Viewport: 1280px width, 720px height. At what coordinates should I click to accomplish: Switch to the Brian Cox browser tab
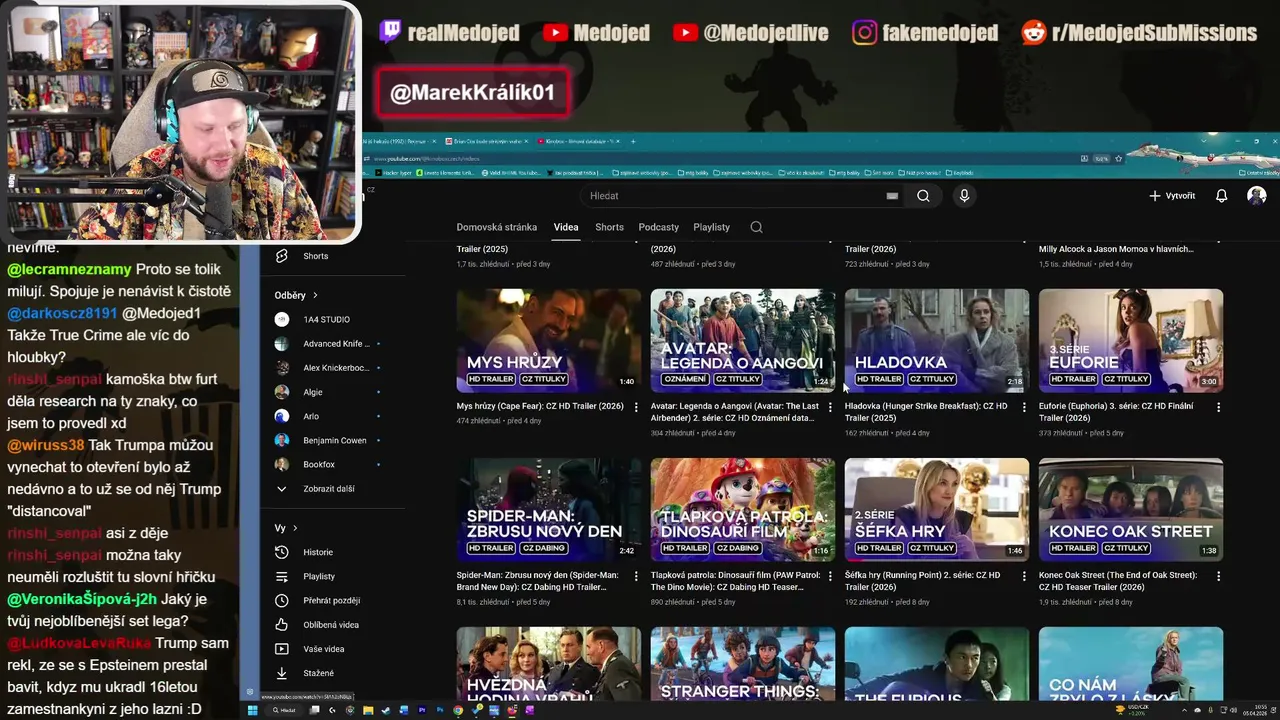tap(488, 142)
